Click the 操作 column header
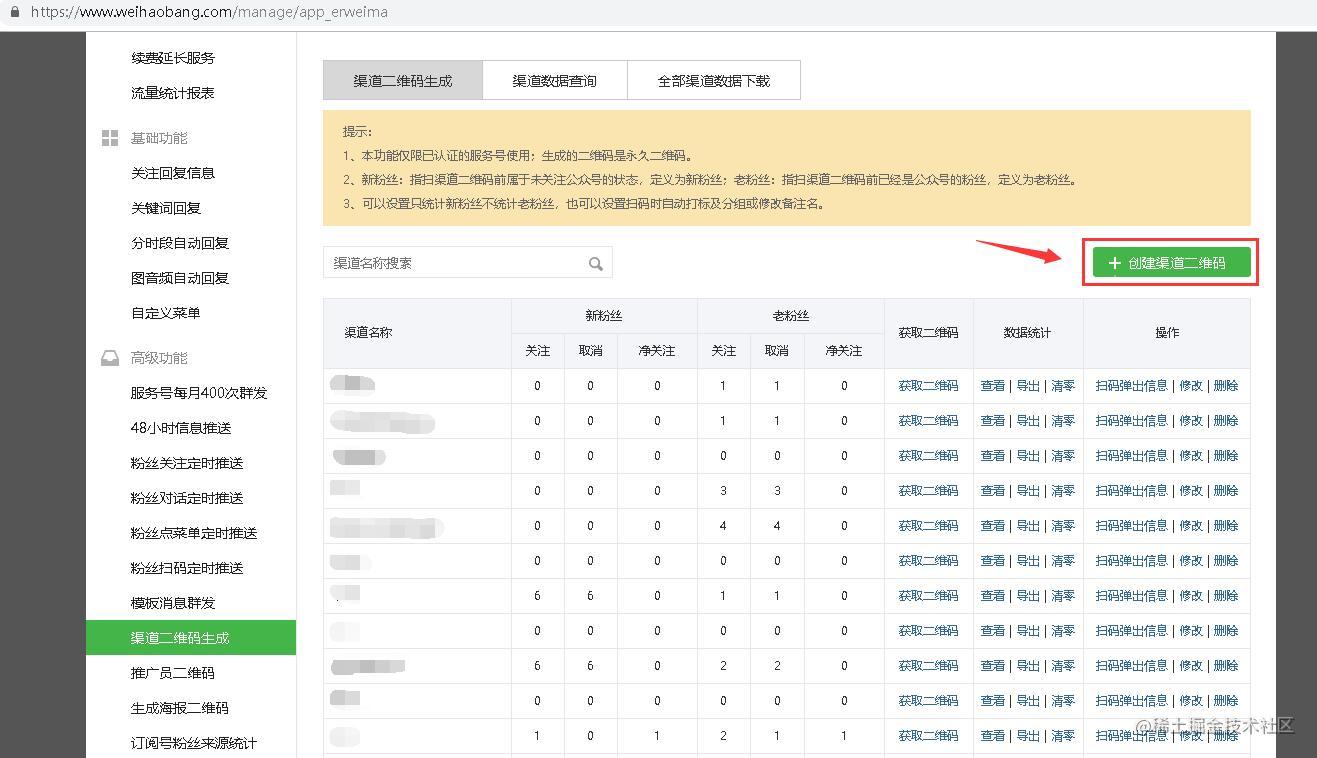Image resolution: width=1317 pixels, height=758 pixels. (1167, 333)
